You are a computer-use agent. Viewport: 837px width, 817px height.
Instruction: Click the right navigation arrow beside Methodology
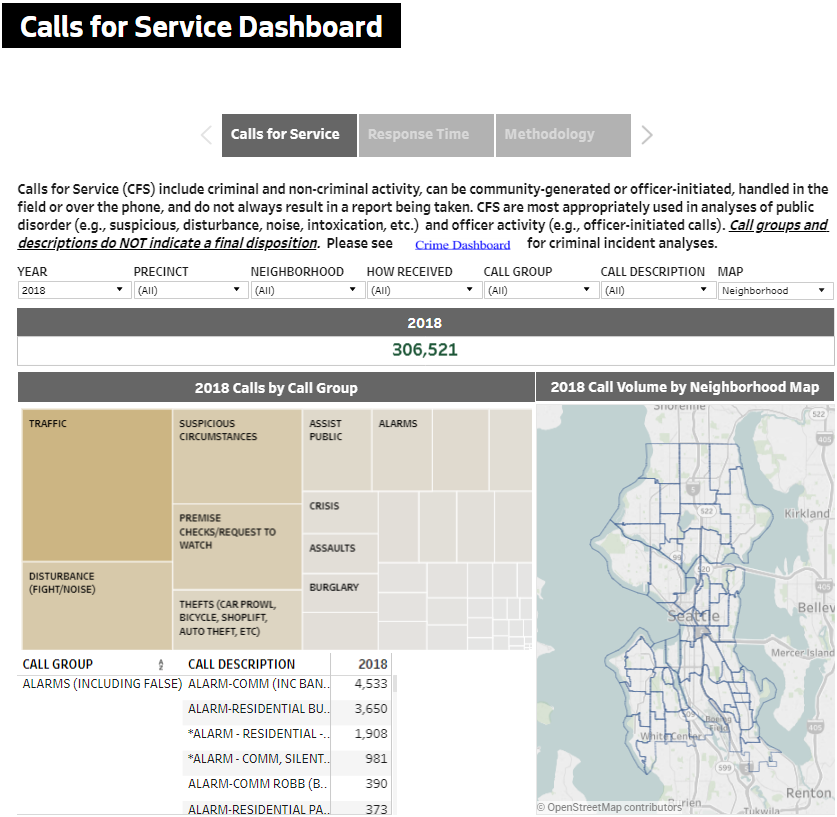(646, 135)
